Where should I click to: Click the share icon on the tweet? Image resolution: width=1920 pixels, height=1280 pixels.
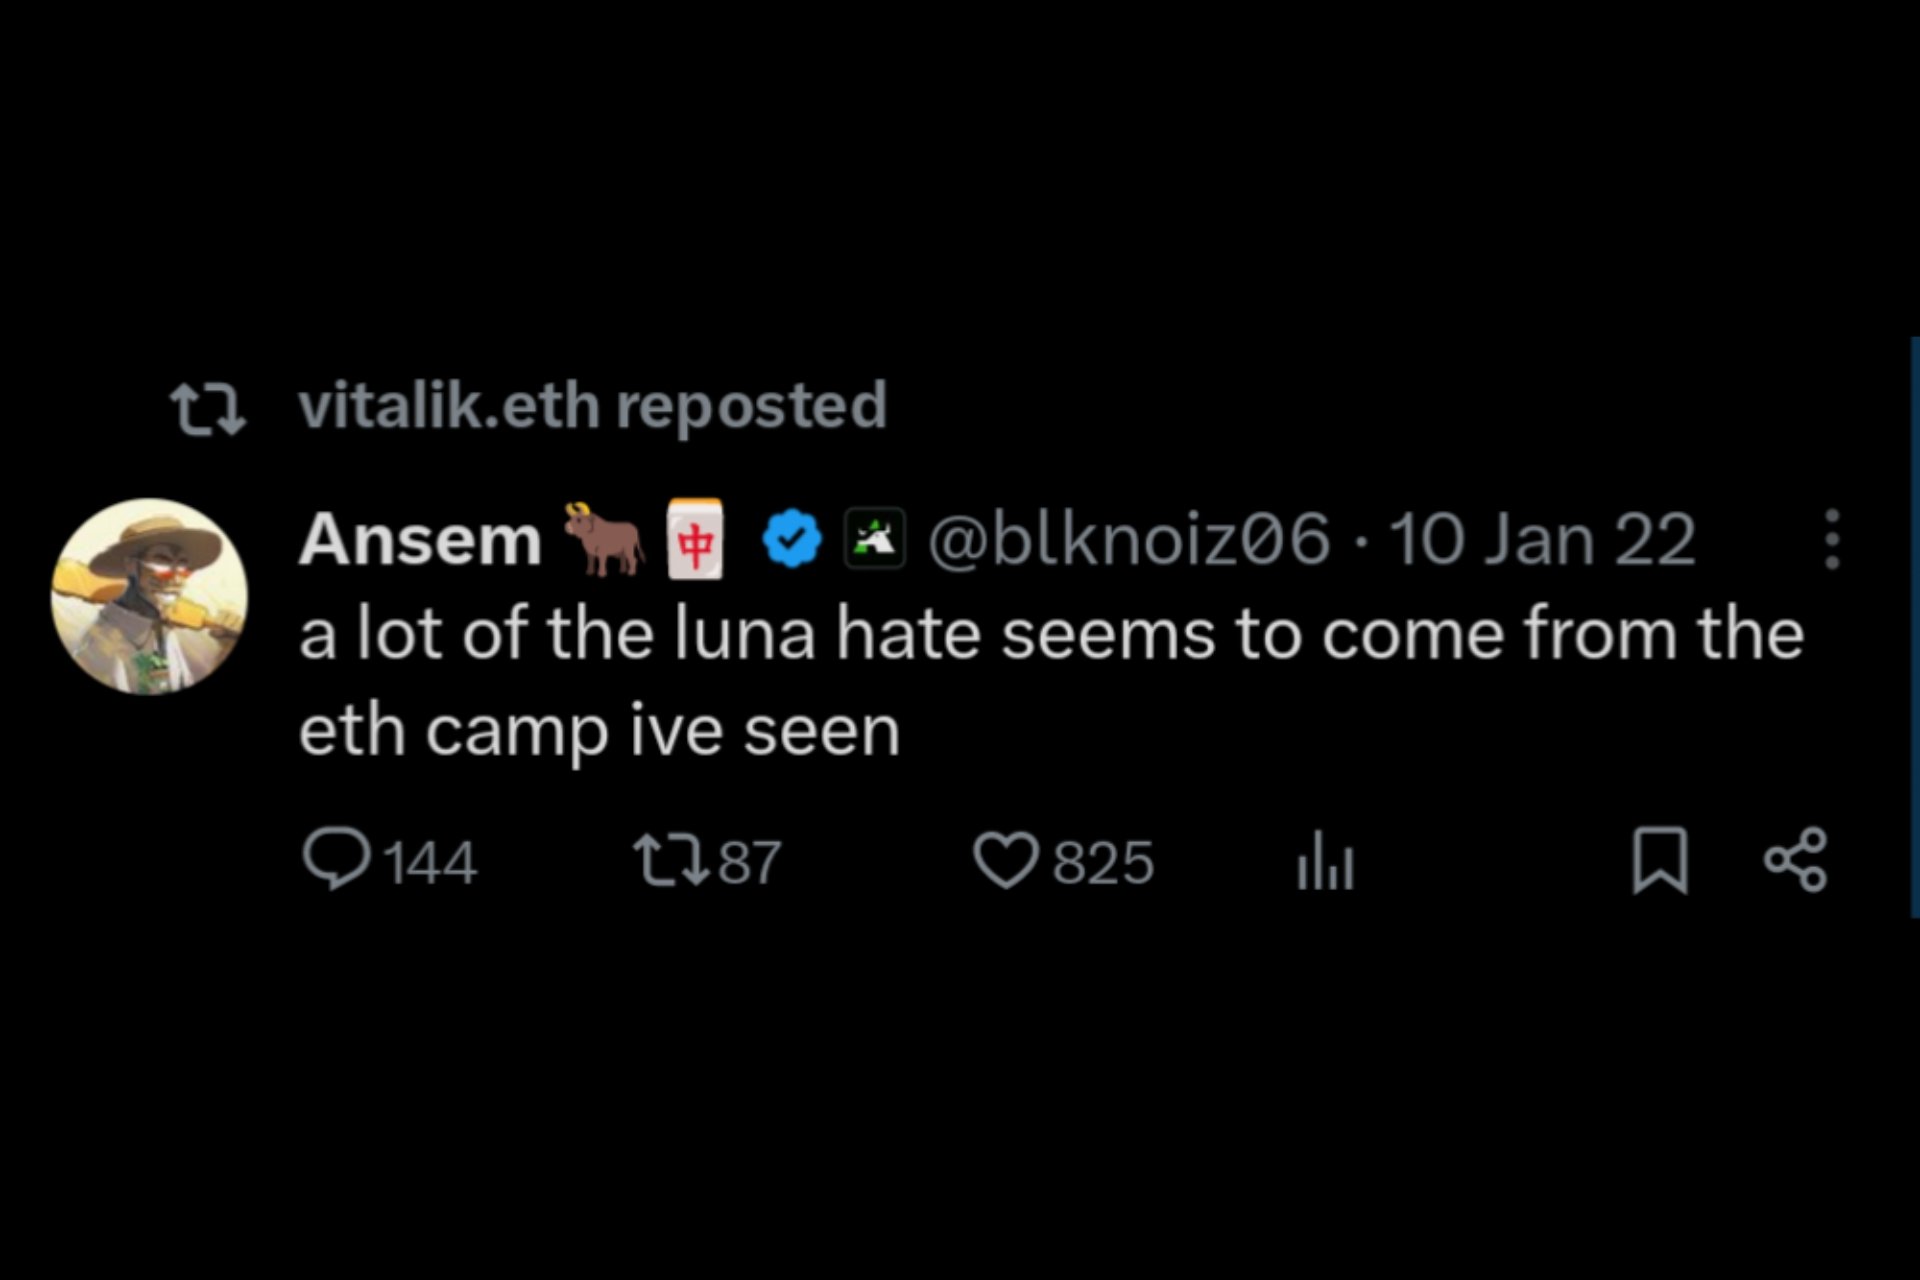coord(1796,860)
